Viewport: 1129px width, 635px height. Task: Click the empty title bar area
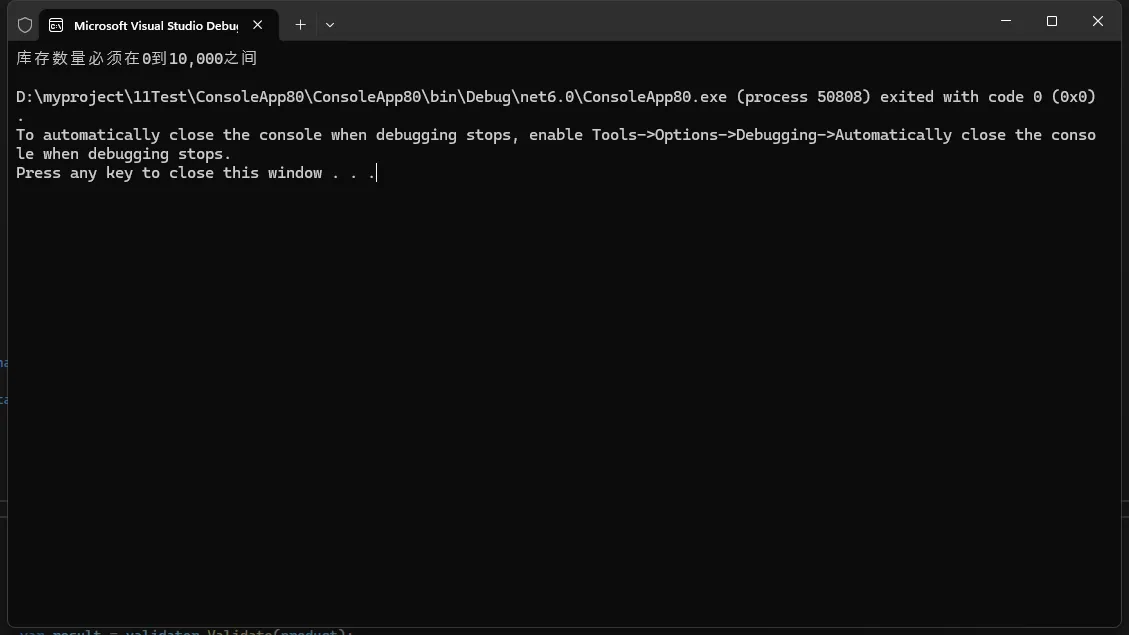click(650, 22)
